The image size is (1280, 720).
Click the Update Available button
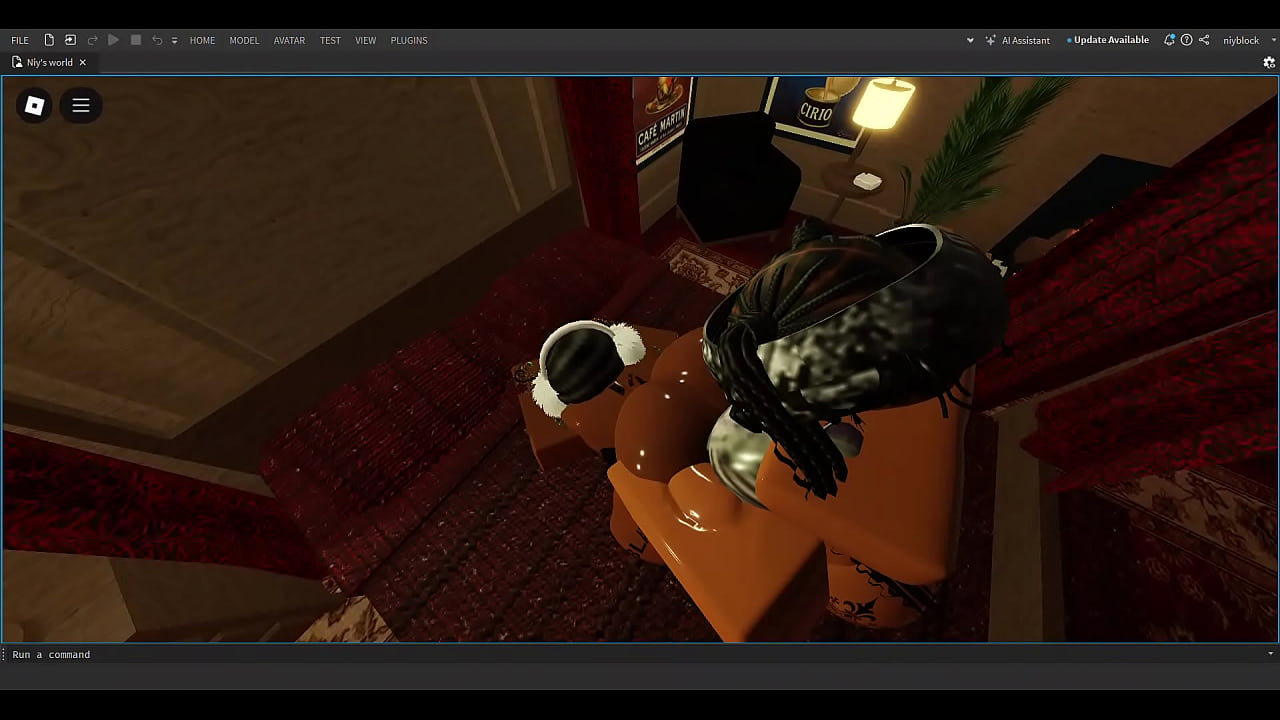pyautogui.click(x=1110, y=40)
